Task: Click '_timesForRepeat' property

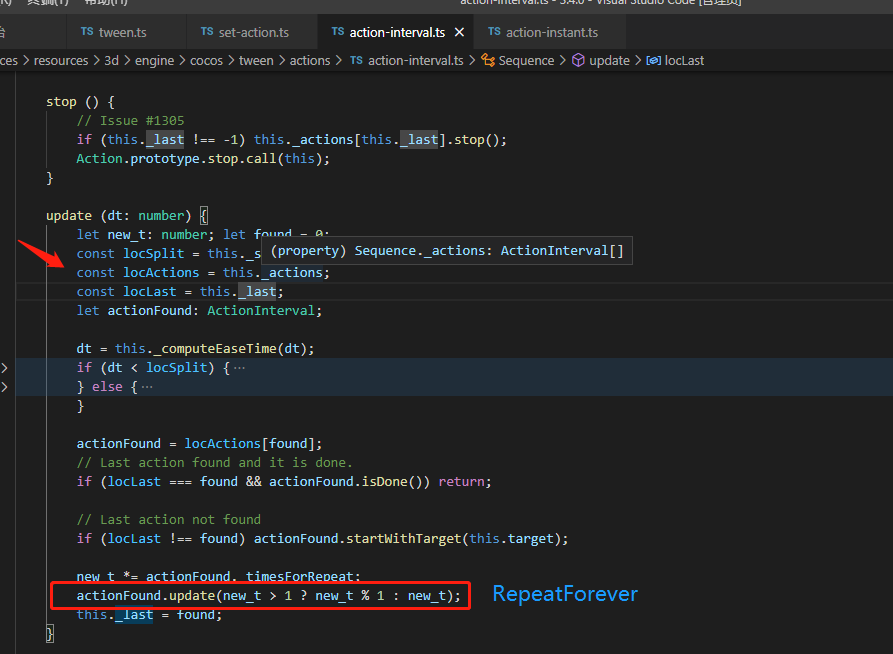Action: click(x=299, y=577)
